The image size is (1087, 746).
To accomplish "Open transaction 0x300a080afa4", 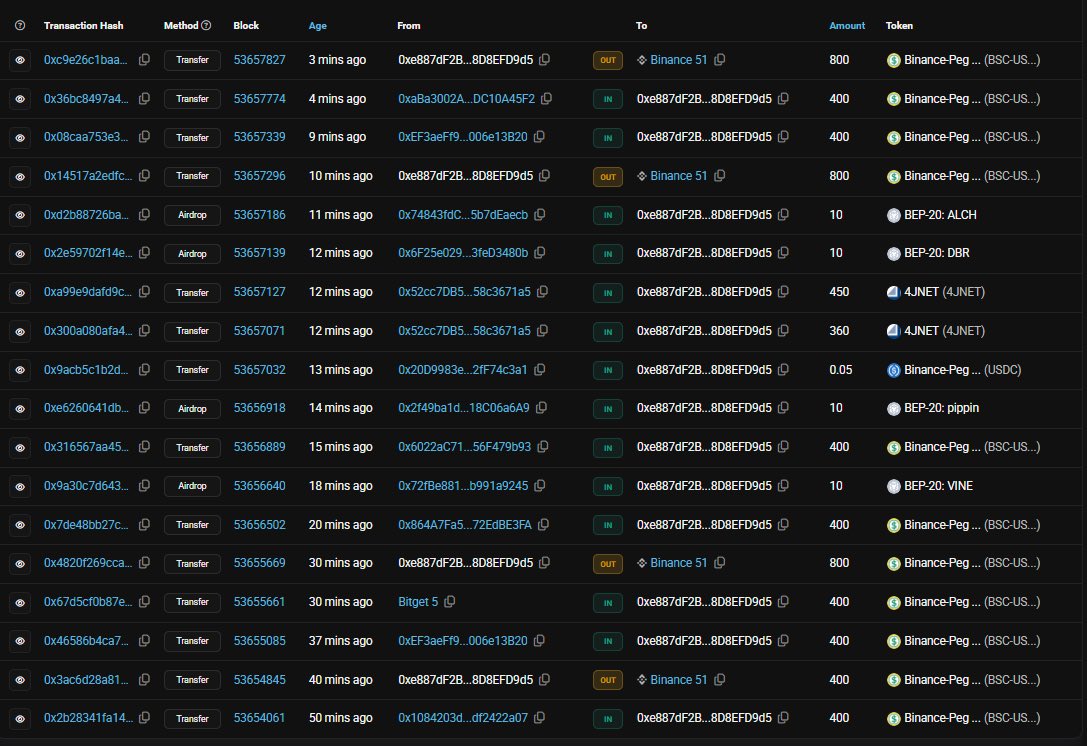I will (88, 331).
